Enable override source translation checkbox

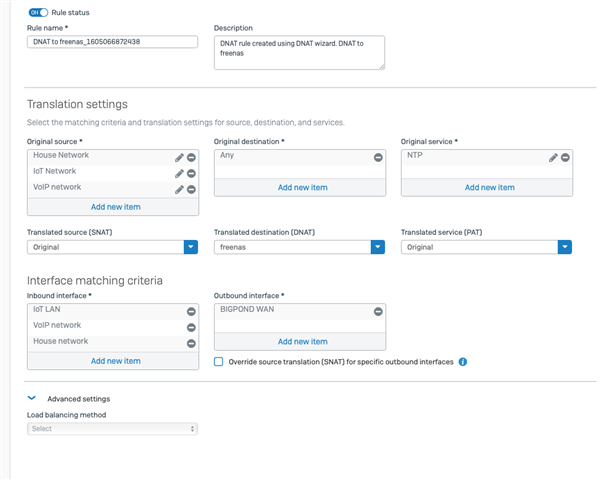tap(218, 362)
